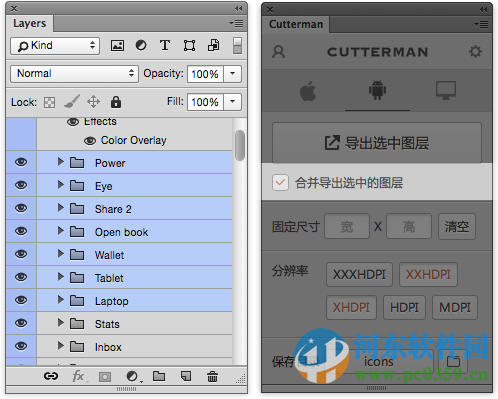Expand the Power group
Screen dimensions: 498x399
60,162
